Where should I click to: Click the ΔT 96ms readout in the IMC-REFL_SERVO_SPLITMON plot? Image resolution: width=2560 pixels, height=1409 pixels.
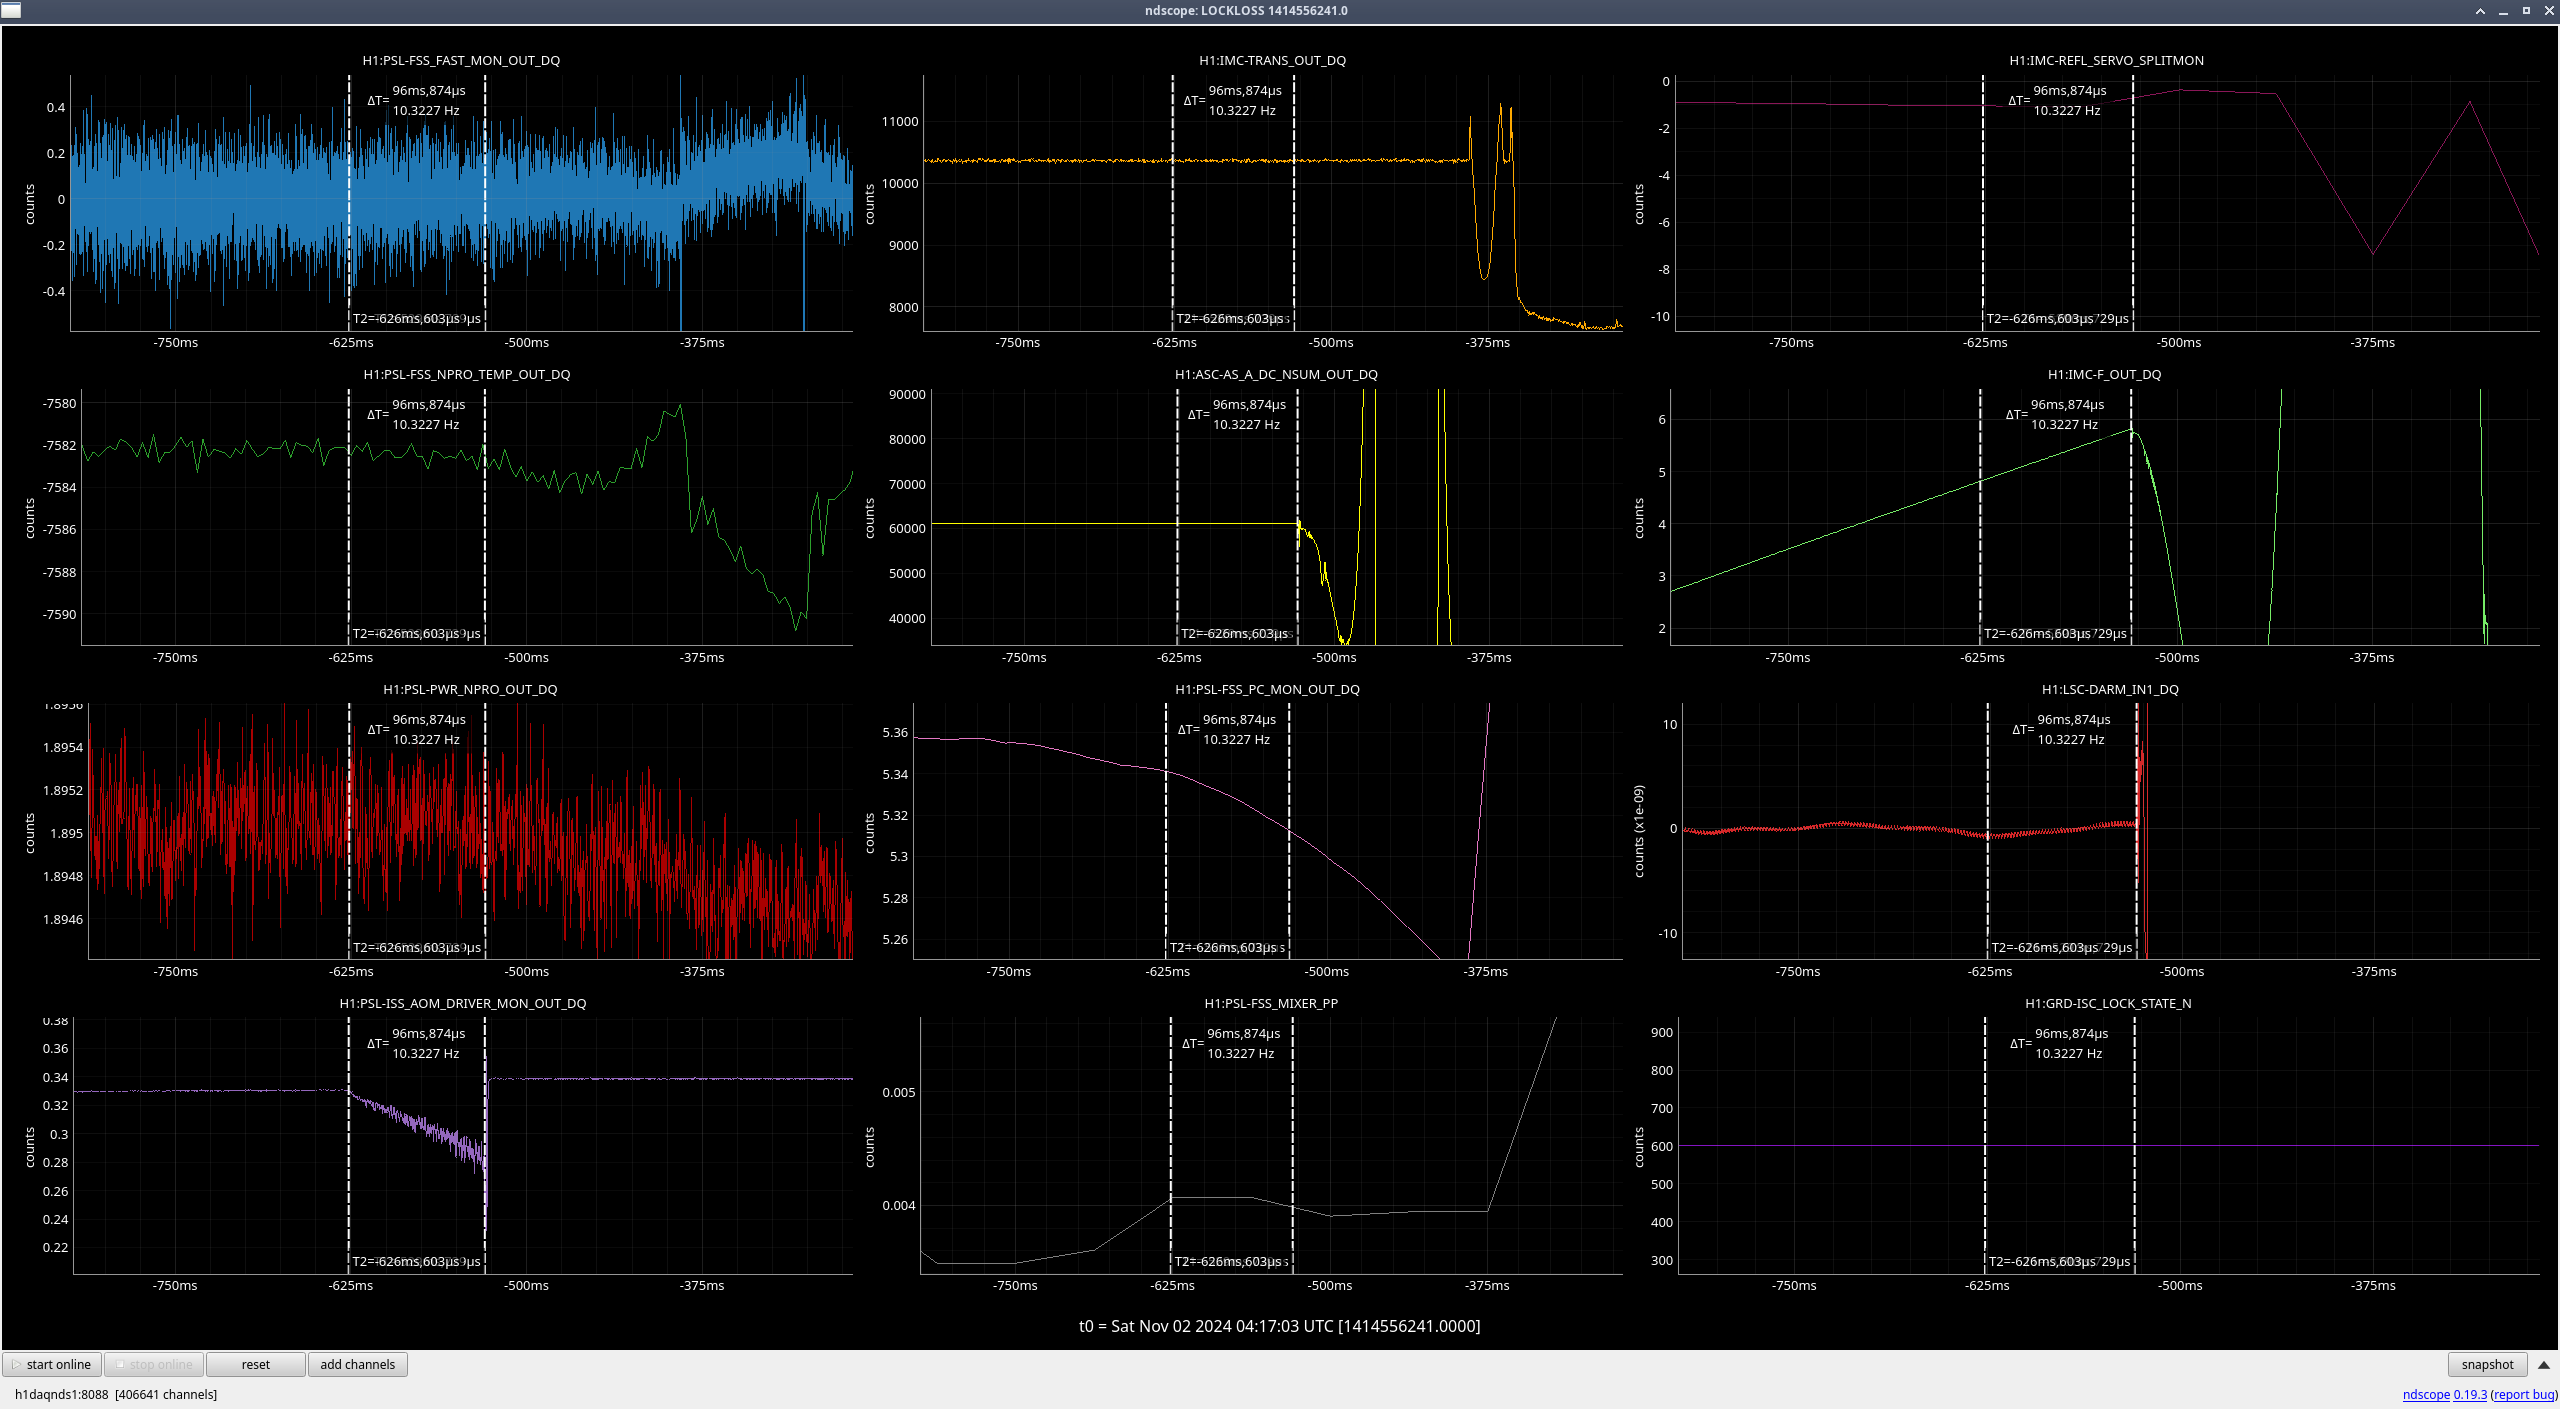[x=2058, y=100]
